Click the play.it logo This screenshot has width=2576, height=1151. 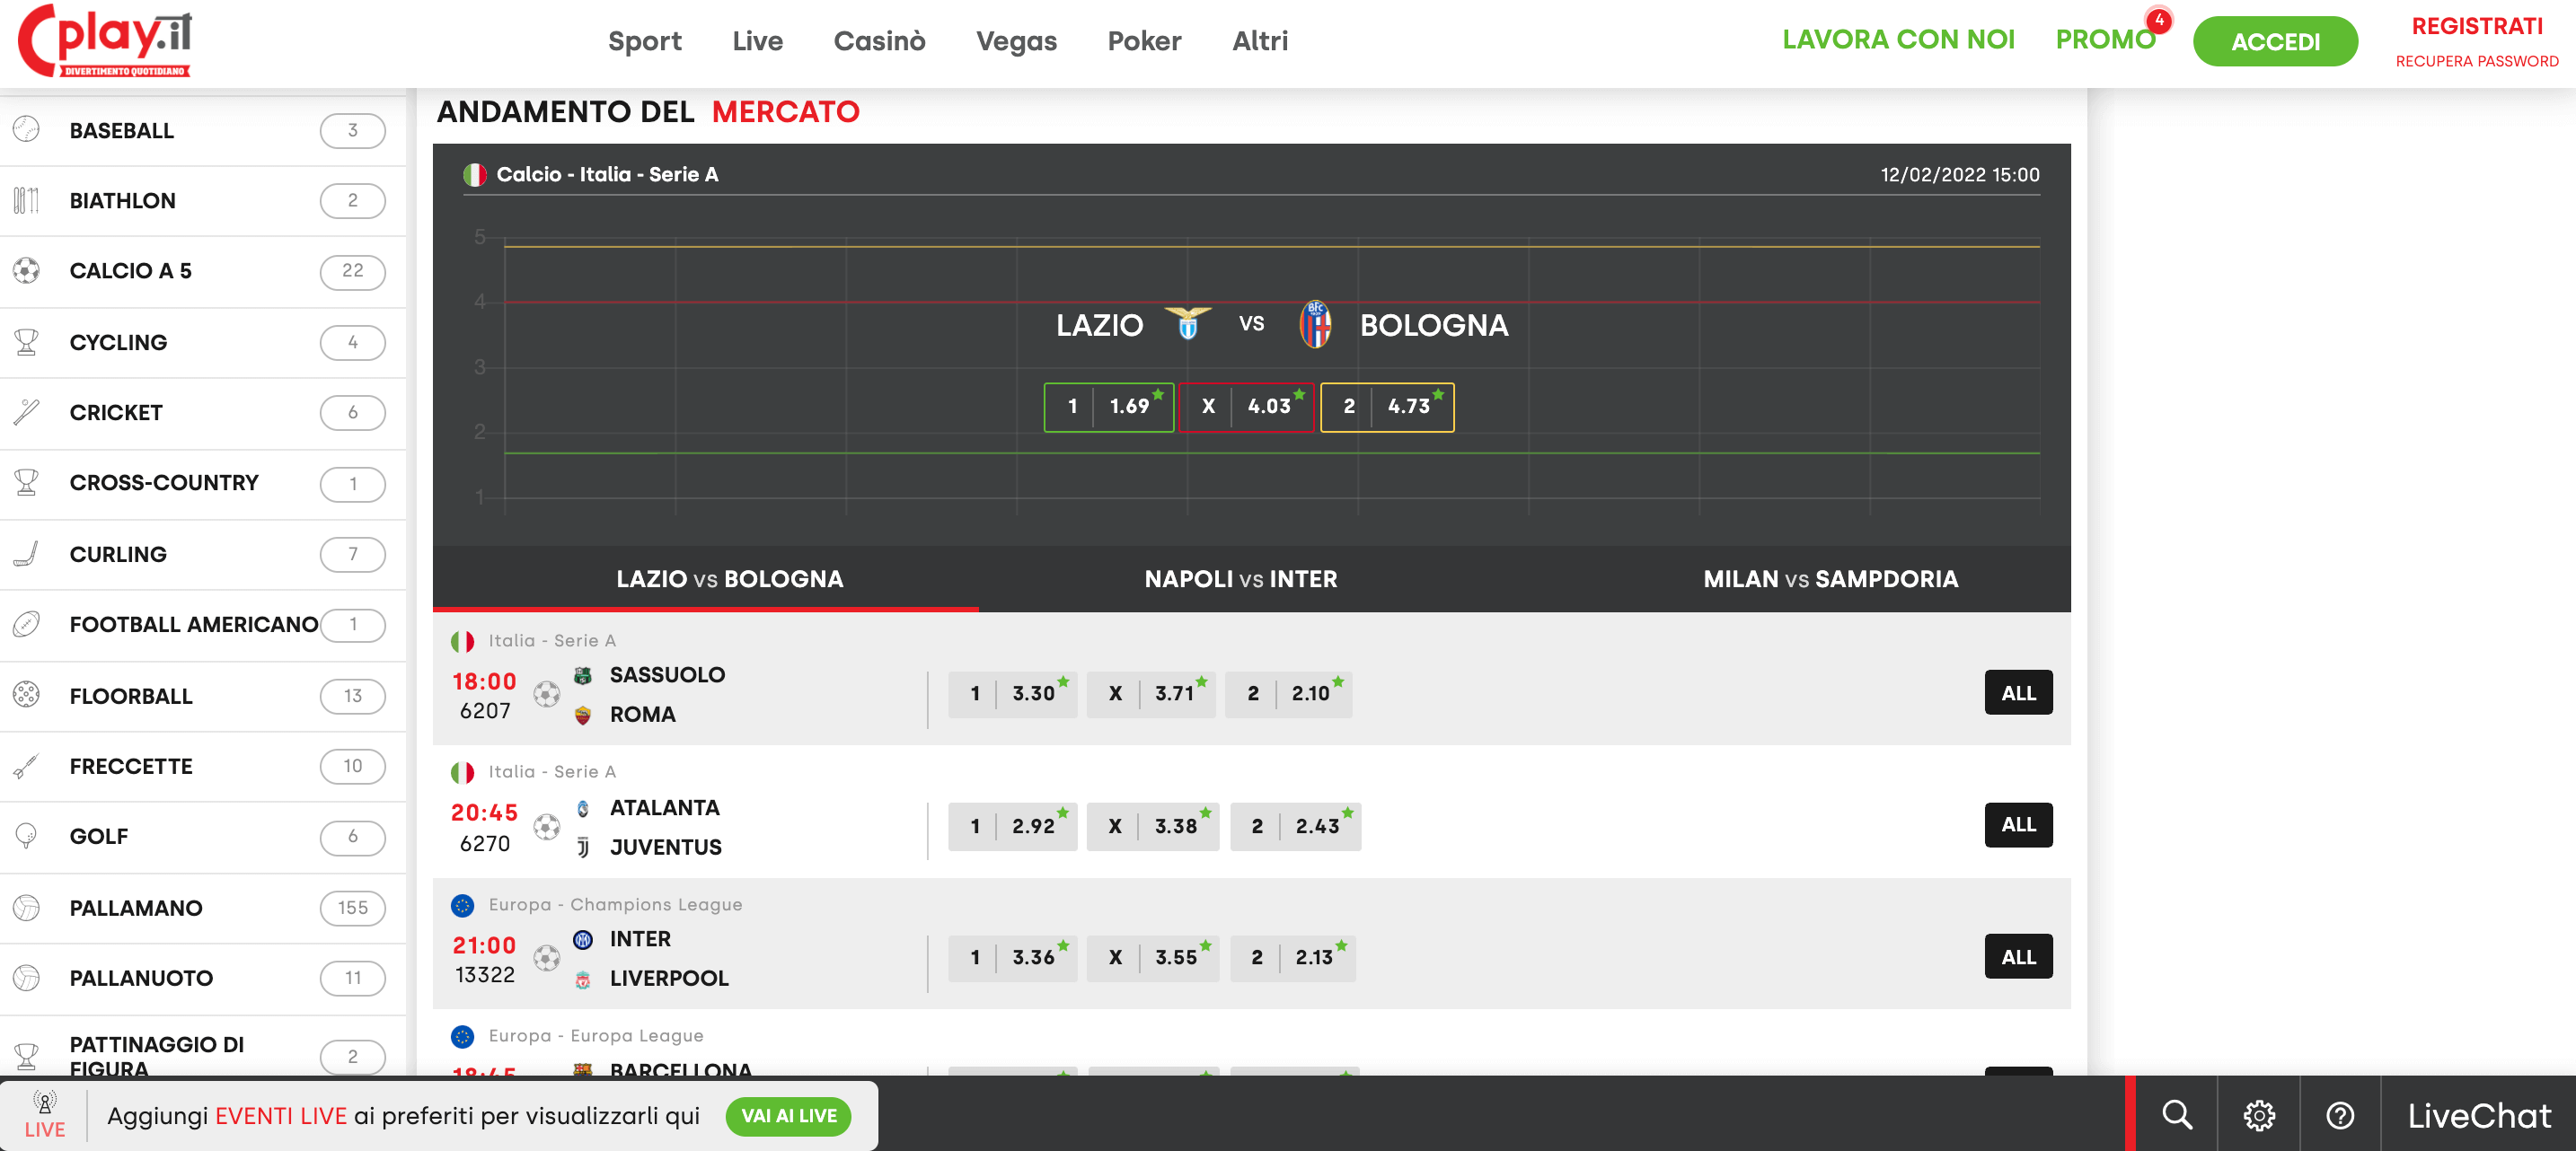coord(106,41)
